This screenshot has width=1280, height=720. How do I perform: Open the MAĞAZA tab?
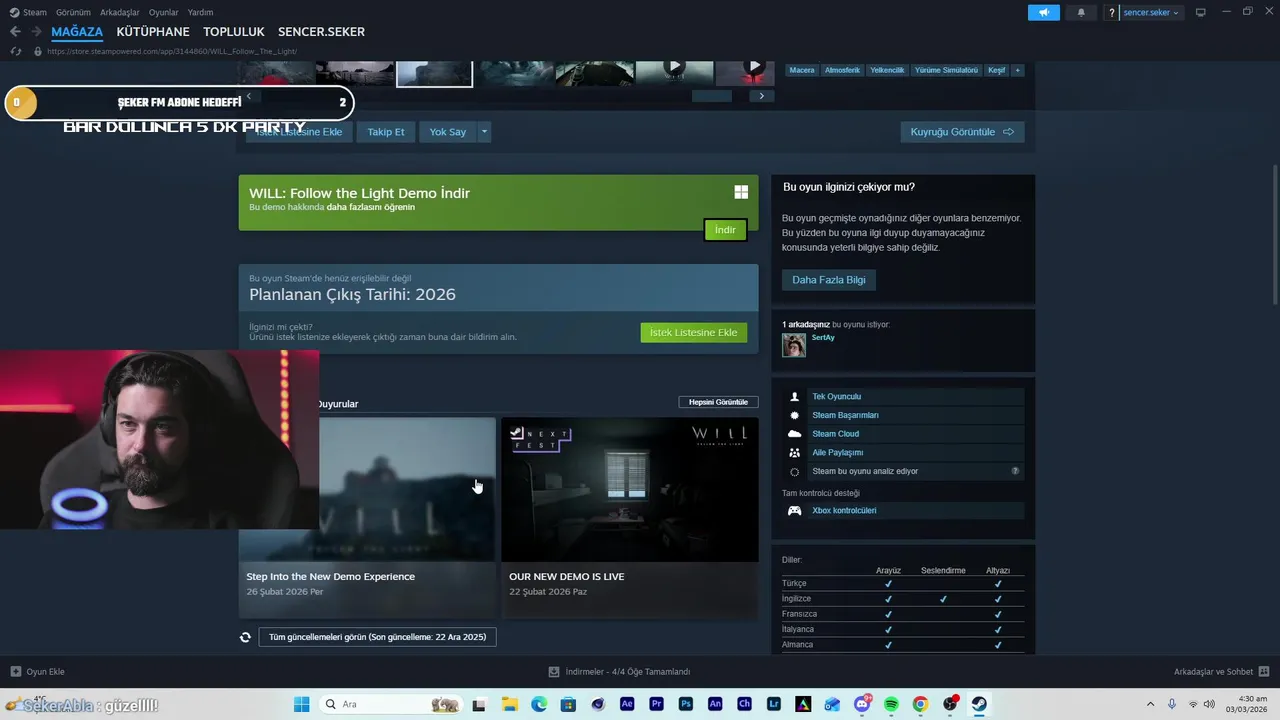click(77, 32)
